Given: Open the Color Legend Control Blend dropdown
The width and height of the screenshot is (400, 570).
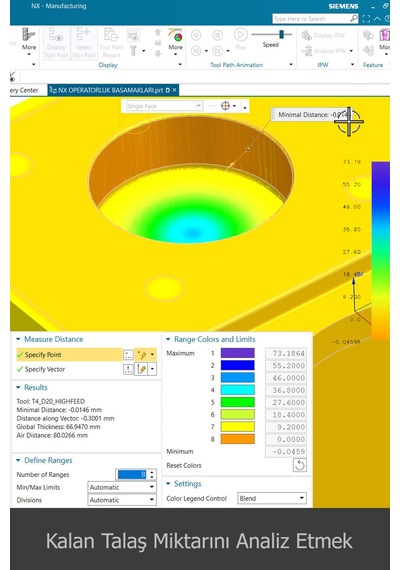Looking at the screenshot, I should pyautogui.click(x=272, y=498).
